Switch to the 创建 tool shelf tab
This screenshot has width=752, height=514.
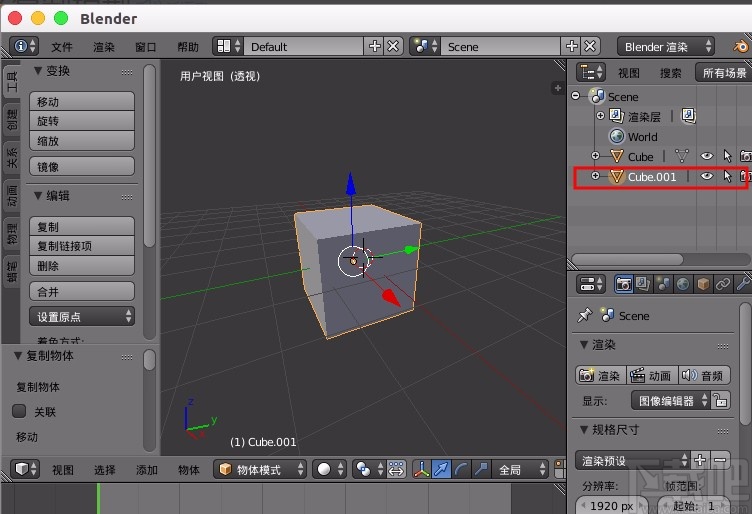pyautogui.click(x=12, y=119)
